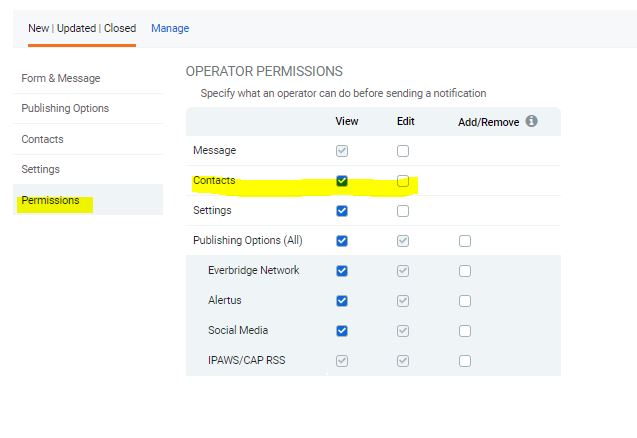
Task: Check Add/Remove for IPAWS/CAP RSS
Action: click(x=465, y=361)
